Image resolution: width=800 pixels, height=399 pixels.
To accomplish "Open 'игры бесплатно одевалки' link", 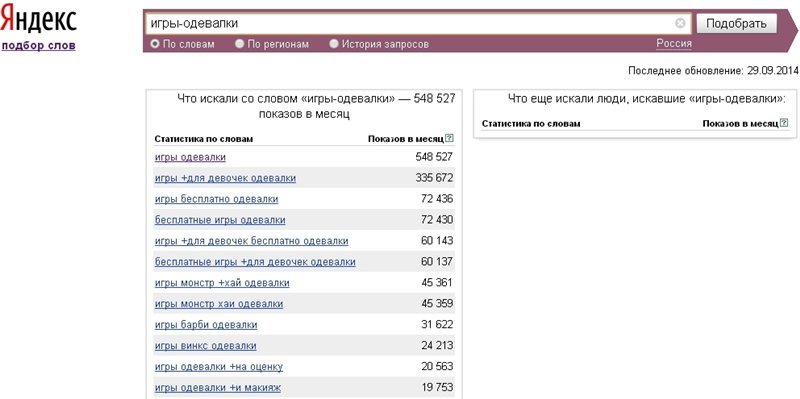I will coord(216,199).
